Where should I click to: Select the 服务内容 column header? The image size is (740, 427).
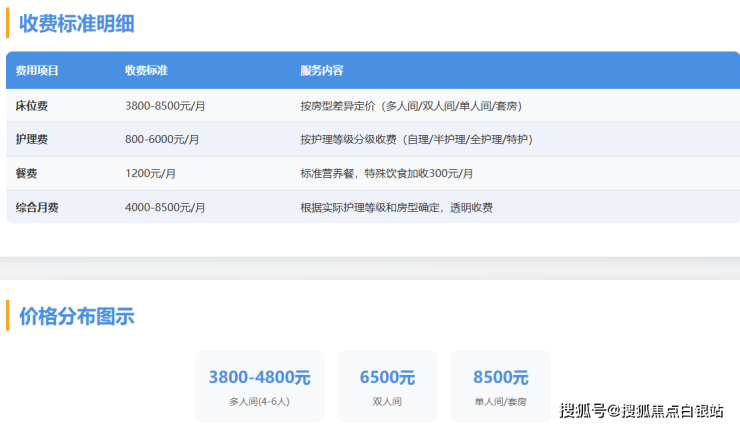click(x=322, y=71)
